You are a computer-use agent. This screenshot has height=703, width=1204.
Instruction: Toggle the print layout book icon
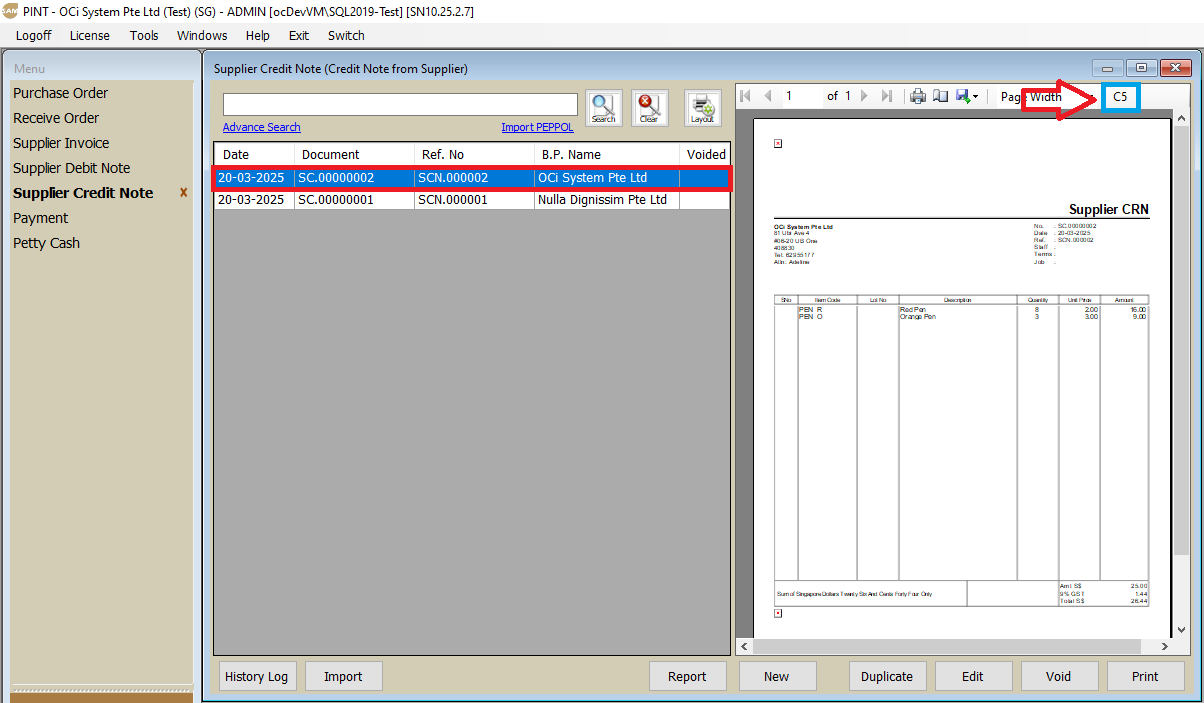click(x=940, y=96)
